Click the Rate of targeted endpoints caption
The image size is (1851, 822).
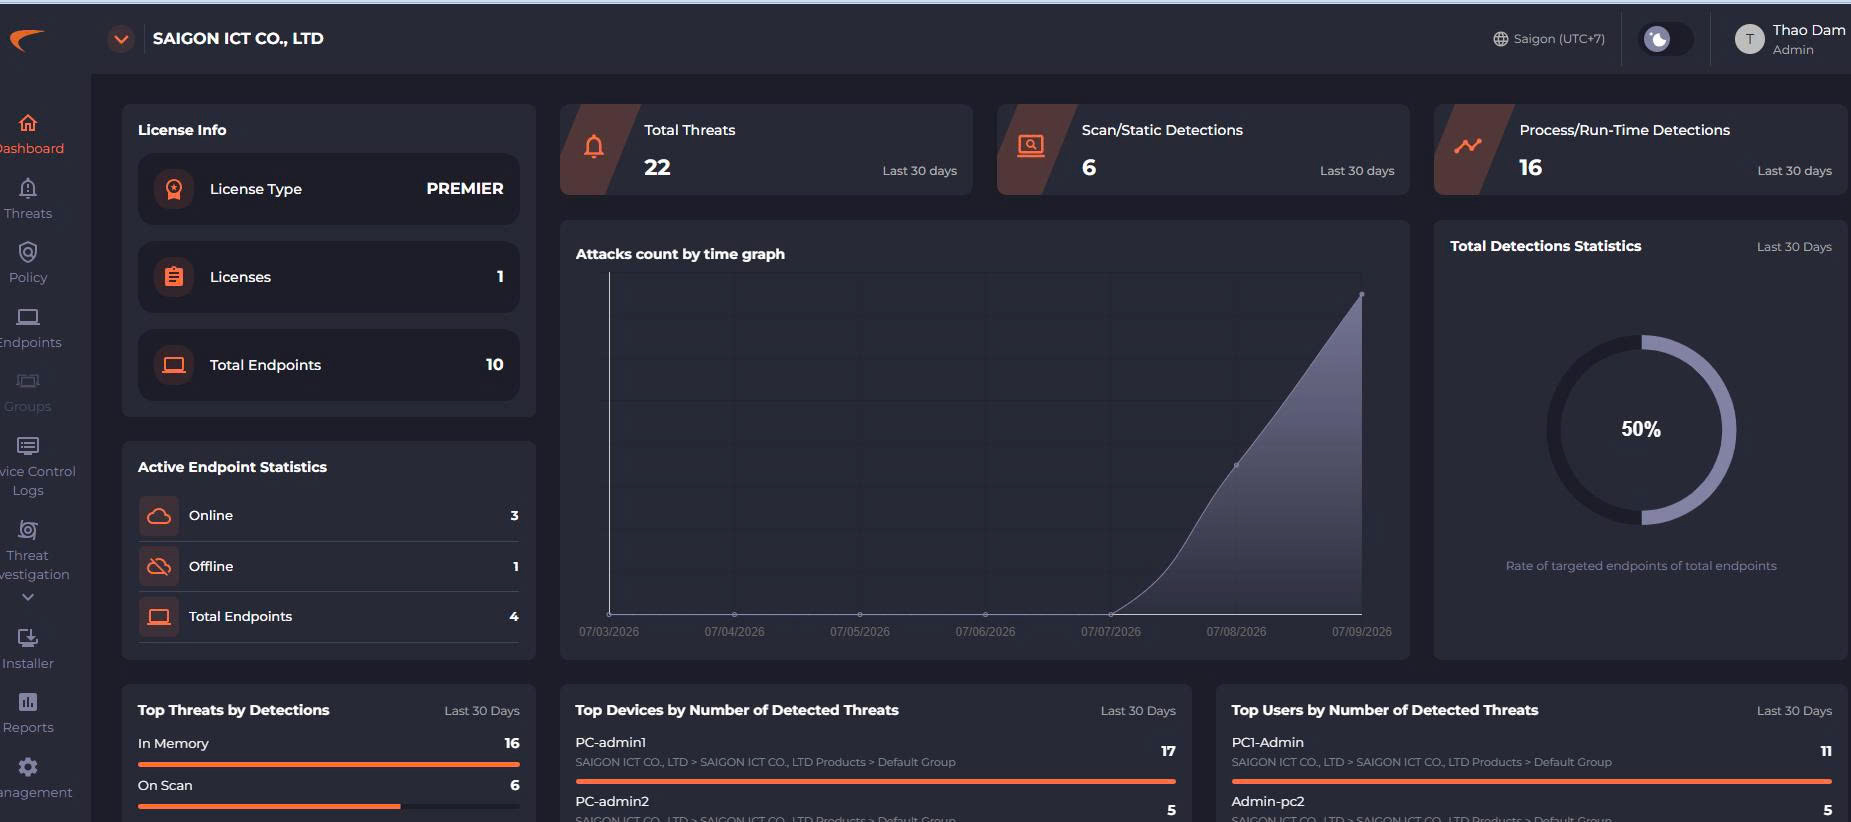click(x=1641, y=566)
